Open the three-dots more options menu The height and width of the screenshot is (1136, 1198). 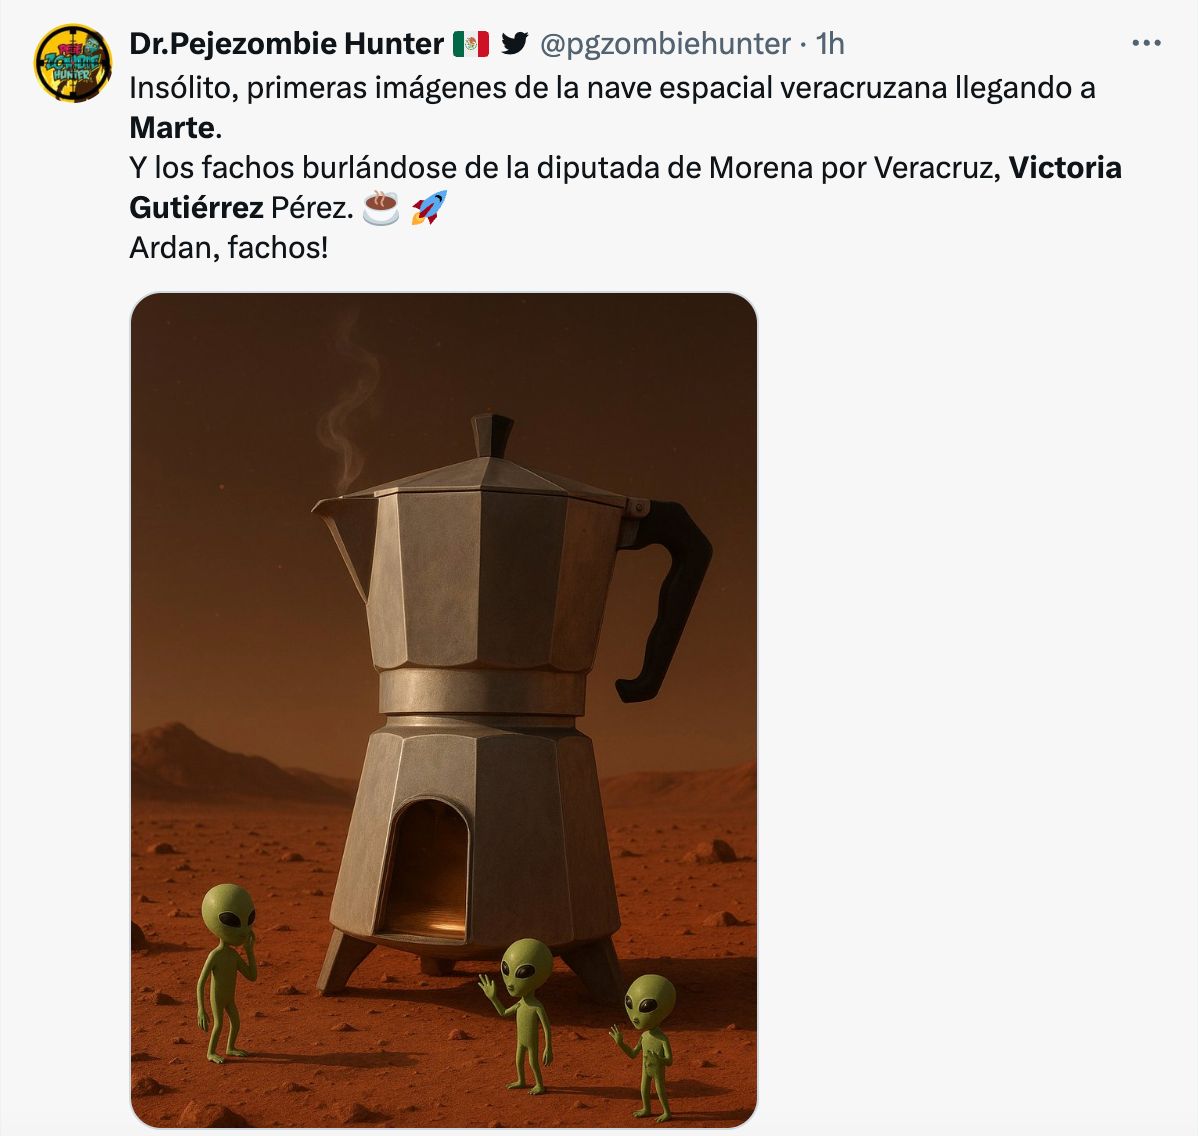click(x=1146, y=44)
